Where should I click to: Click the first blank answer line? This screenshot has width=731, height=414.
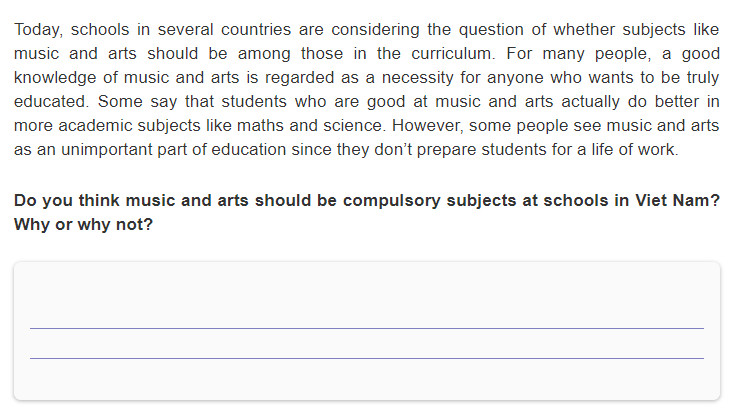pos(367,328)
